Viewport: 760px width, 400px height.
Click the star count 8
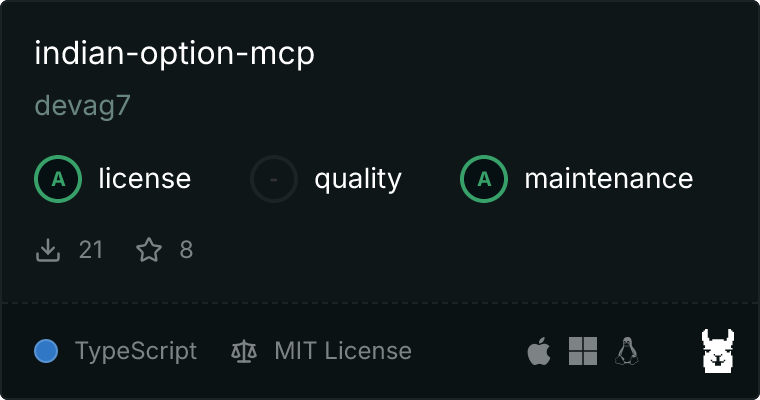[x=186, y=250]
